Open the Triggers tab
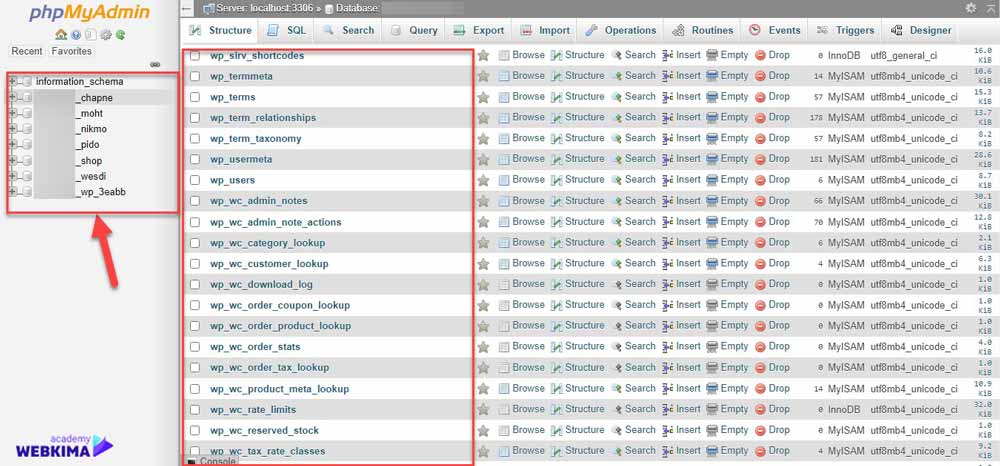The image size is (1000, 466). (845, 31)
